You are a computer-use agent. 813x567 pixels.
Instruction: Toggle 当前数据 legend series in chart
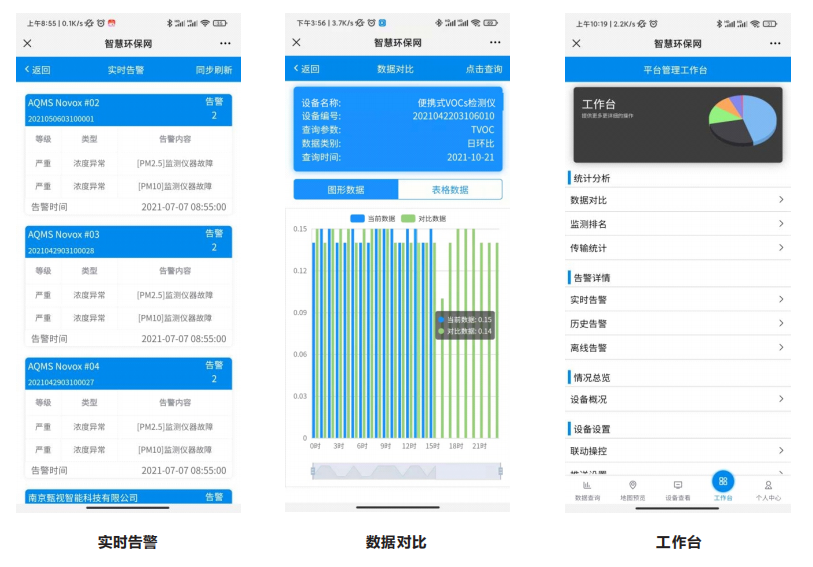click(373, 219)
